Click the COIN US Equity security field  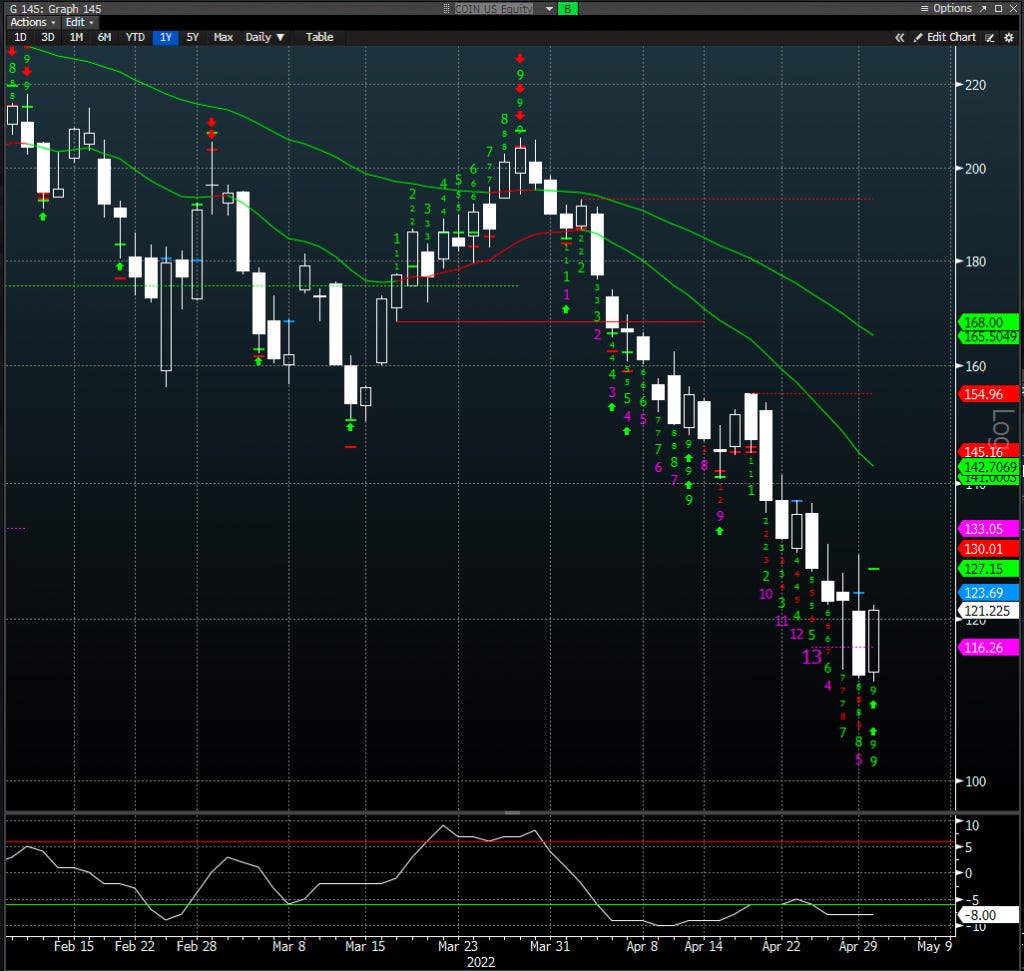click(494, 8)
